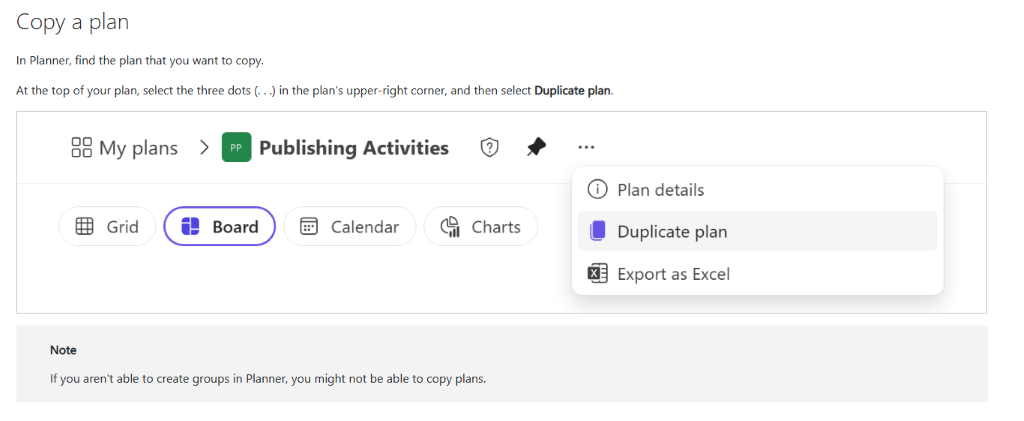This screenshot has width=1024, height=421.
Task: Click the Grid view table icon
Action: [x=85, y=226]
